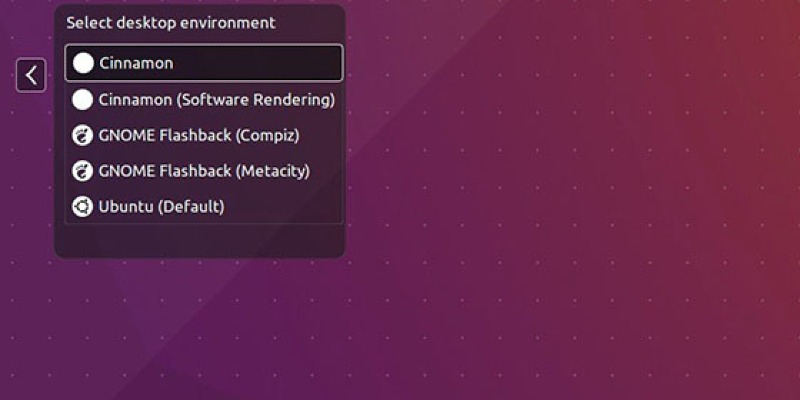Viewport: 800px width, 400px height.
Task: Click the 'Select desktop environment' heading
Action: coord(170,22)
